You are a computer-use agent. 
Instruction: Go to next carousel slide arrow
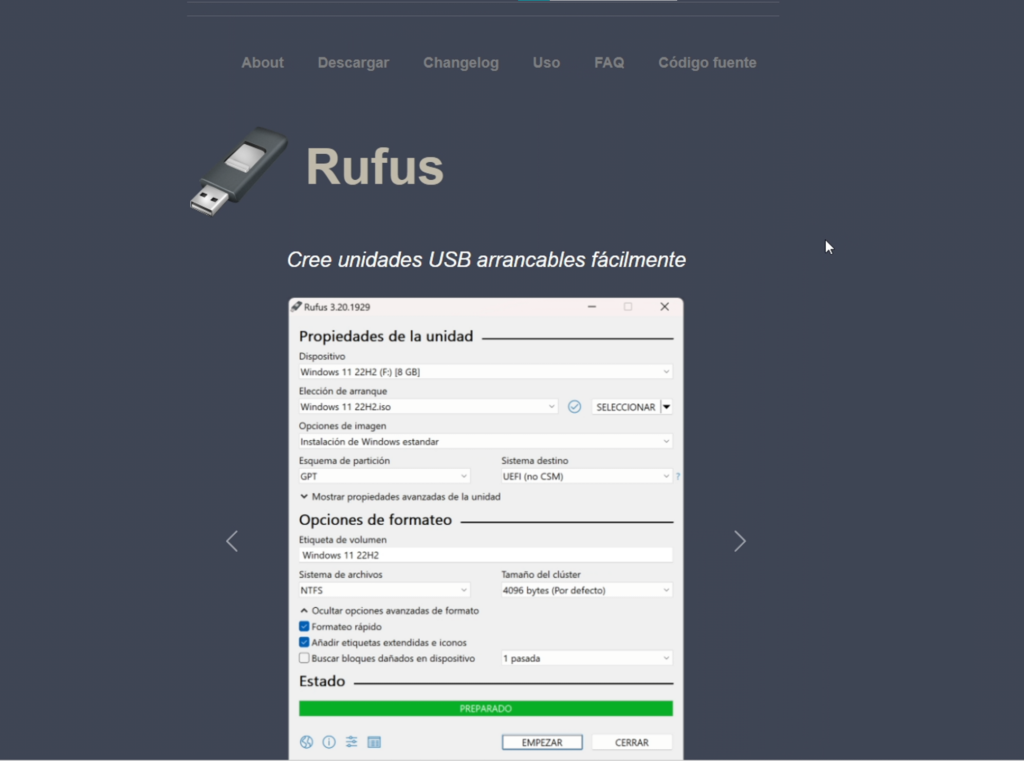pyautogui.click(x=739, y=541)
